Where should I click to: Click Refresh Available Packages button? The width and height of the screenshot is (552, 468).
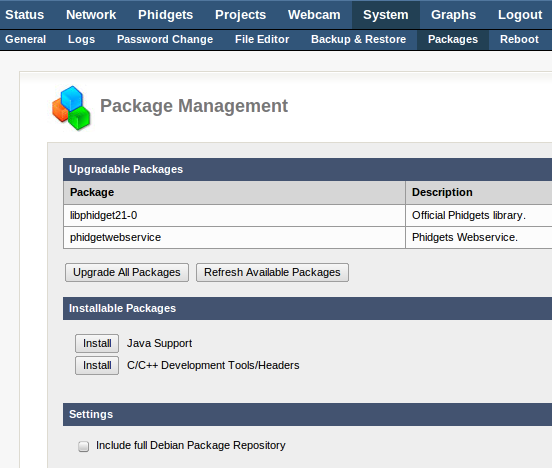(272, 272)
